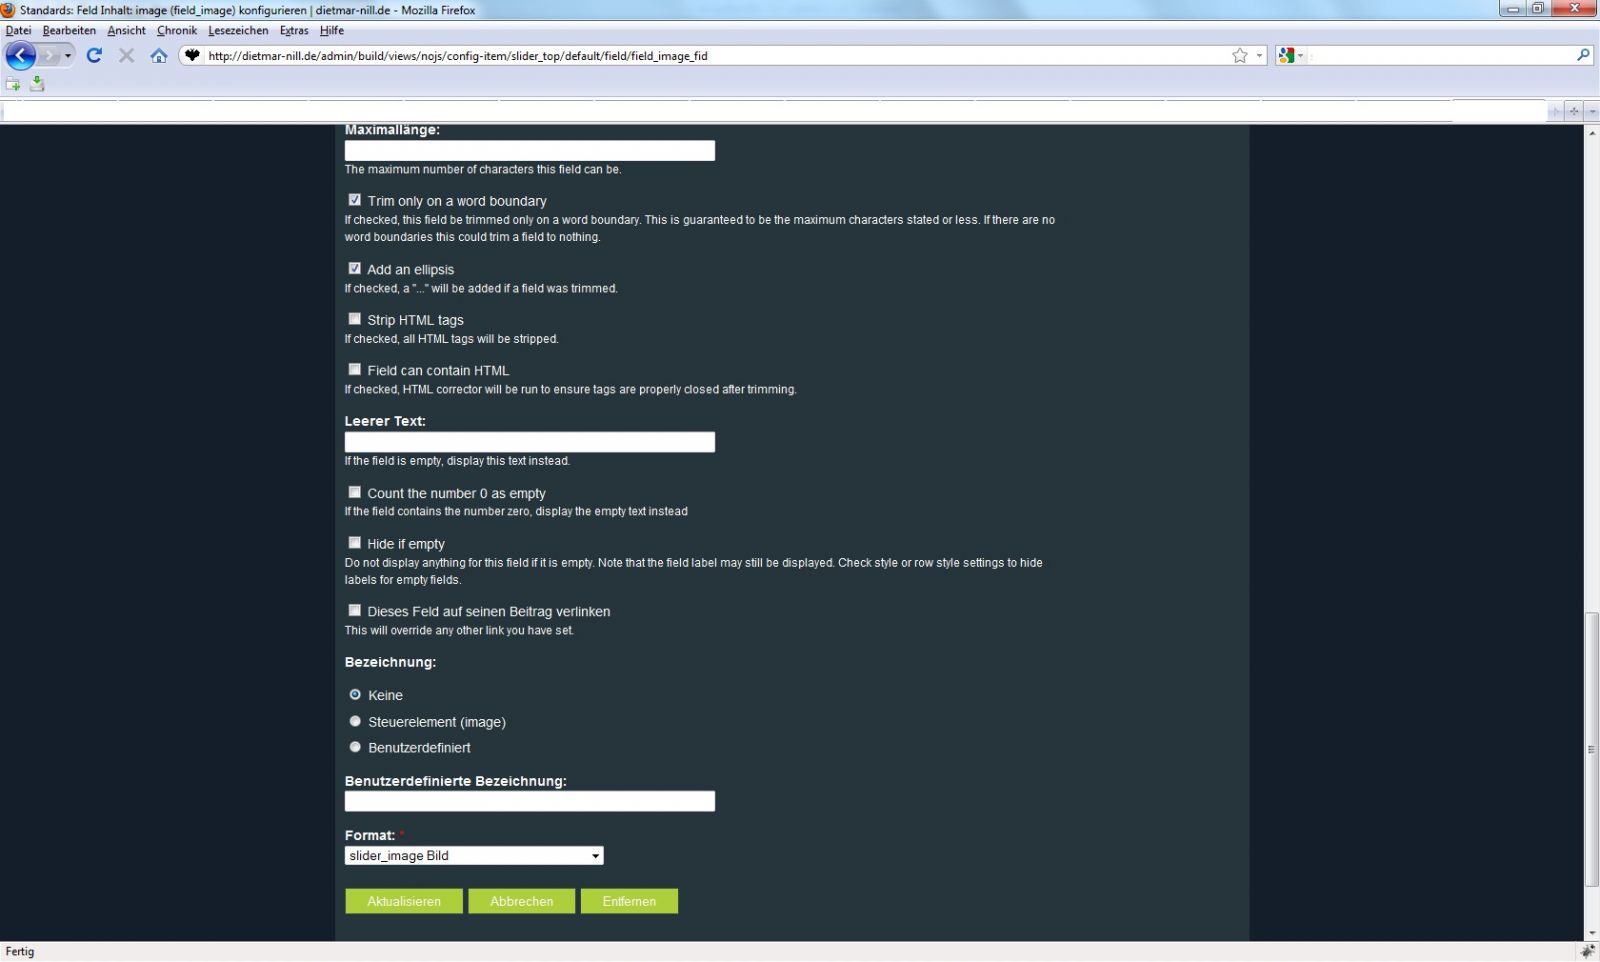
Task: Open the back/forward history dropdown arrow
Action: tap(68, 56)
